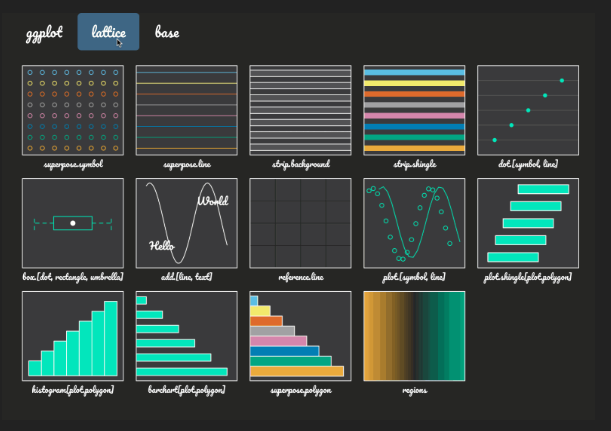Click the box.[dot, rectangle, umbrella] boxplot tile
The height and width of the screenshot is (431, 611).
coord(73,223)
